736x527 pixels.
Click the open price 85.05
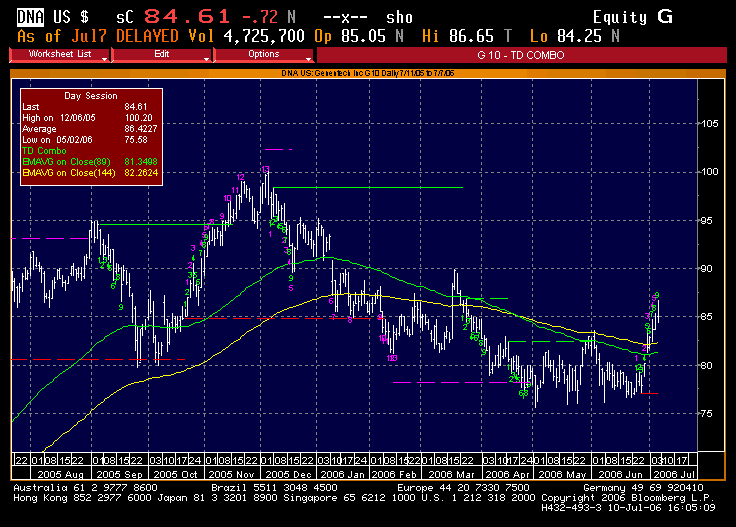click(363, 36)
